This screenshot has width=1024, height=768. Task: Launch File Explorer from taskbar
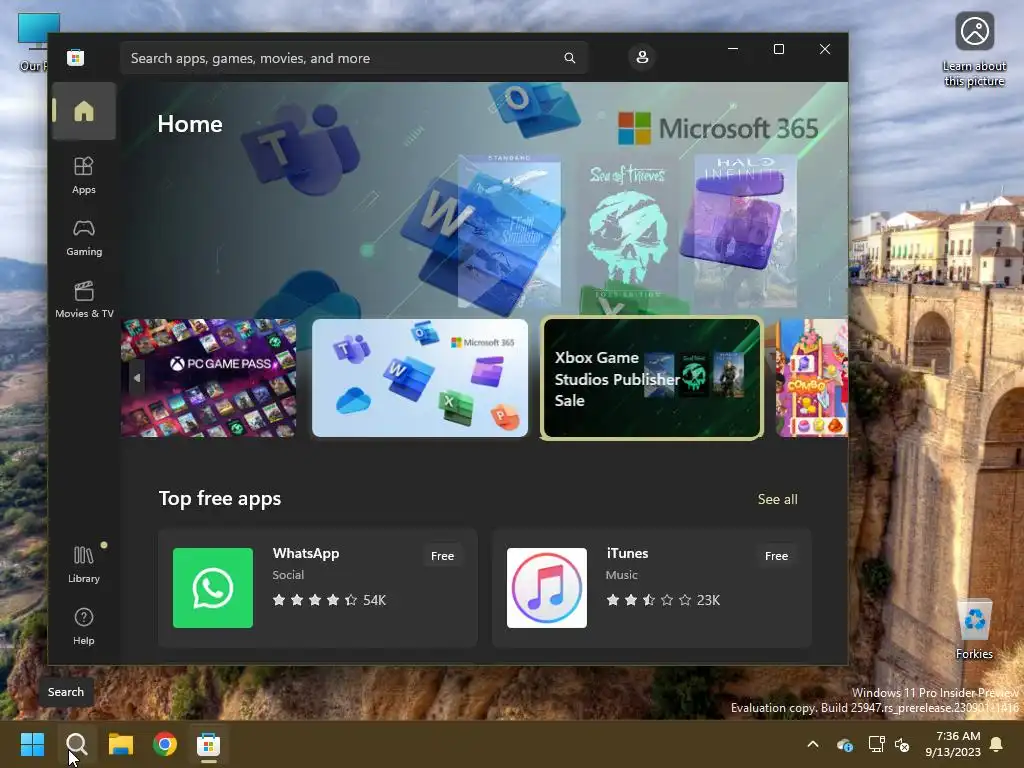pos(121,744)
